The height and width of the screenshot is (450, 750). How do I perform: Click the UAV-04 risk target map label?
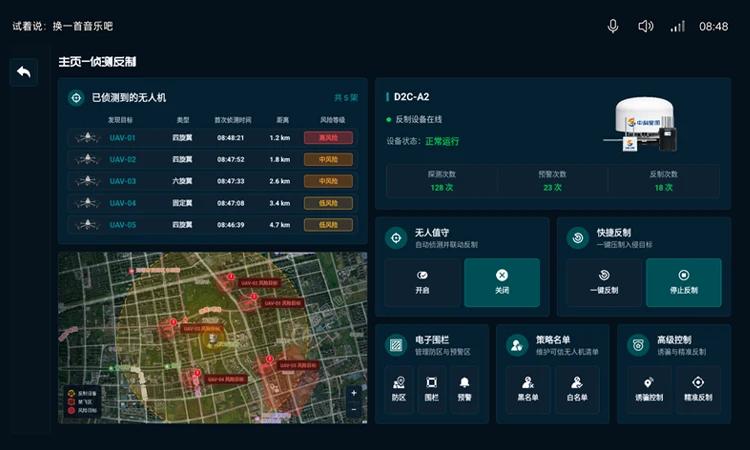(x=226, y=379)
